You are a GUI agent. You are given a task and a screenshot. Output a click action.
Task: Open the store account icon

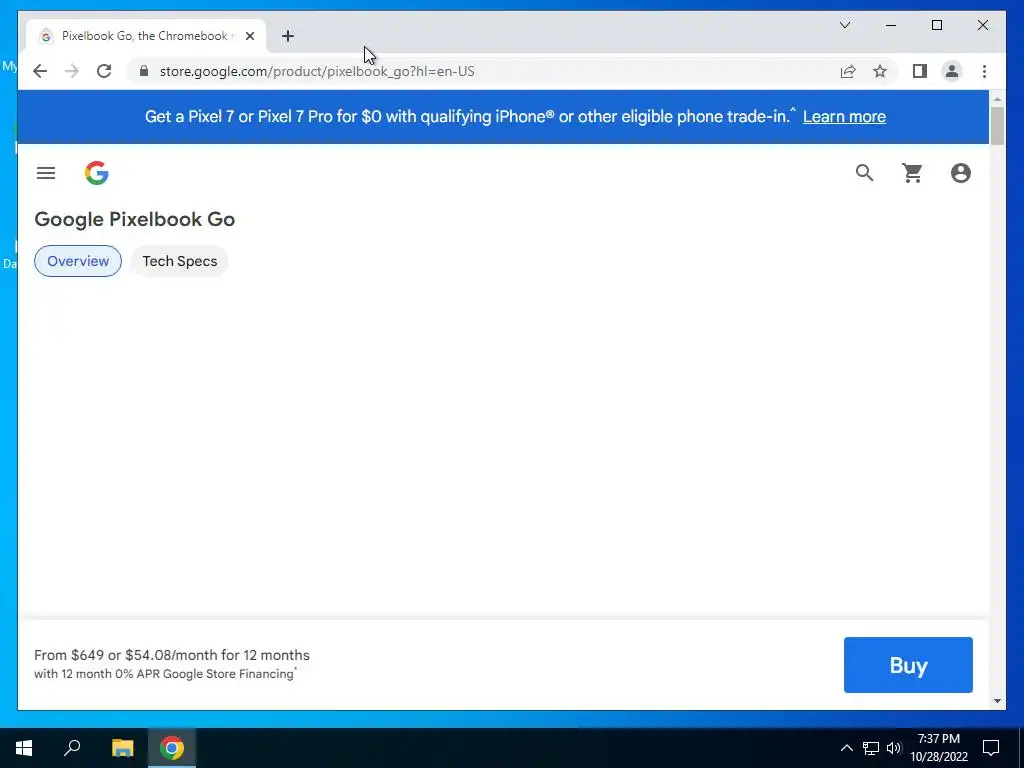[961, 173]
